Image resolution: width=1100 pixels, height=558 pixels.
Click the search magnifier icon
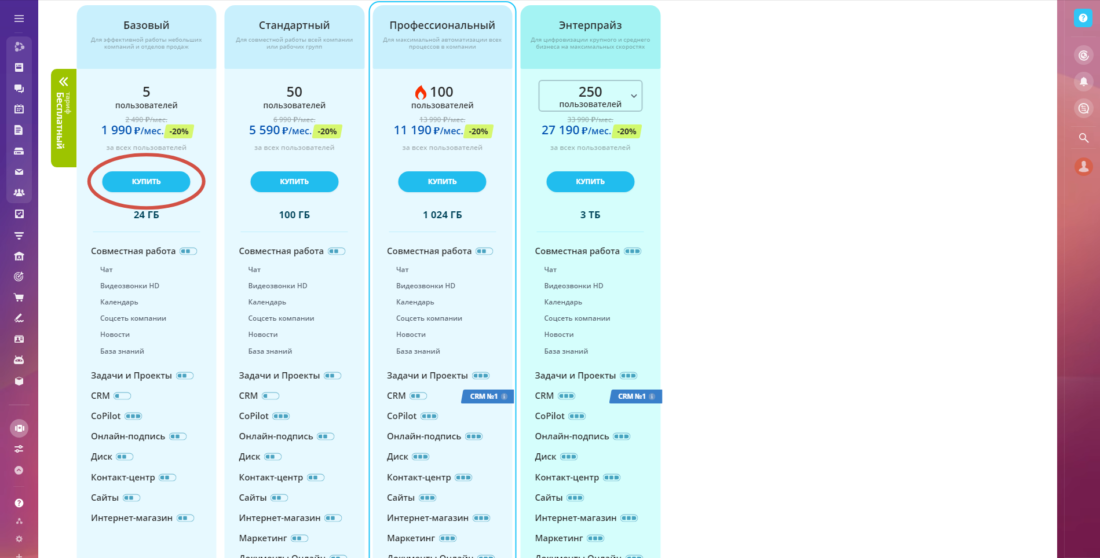(1082, 138)
